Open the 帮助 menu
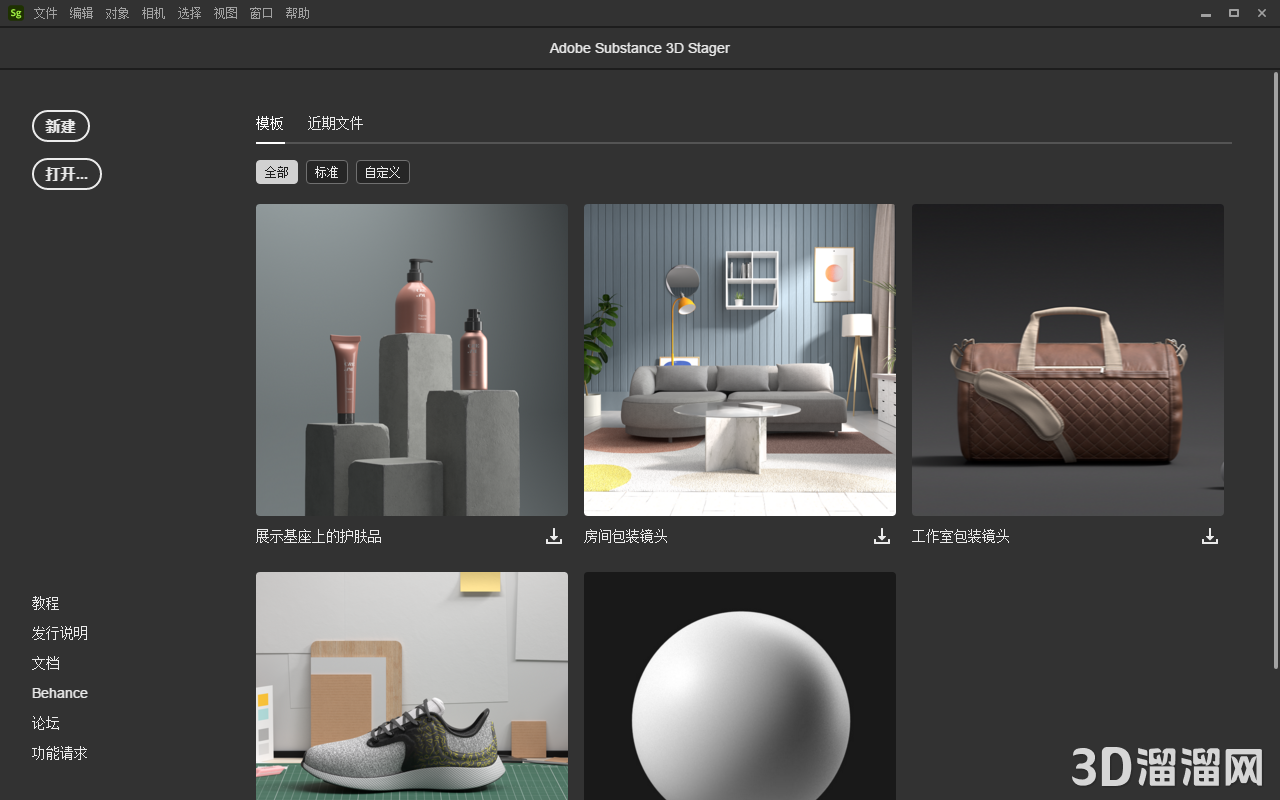The height and width of the screenshot is (800, 1280). coord(297,13)
